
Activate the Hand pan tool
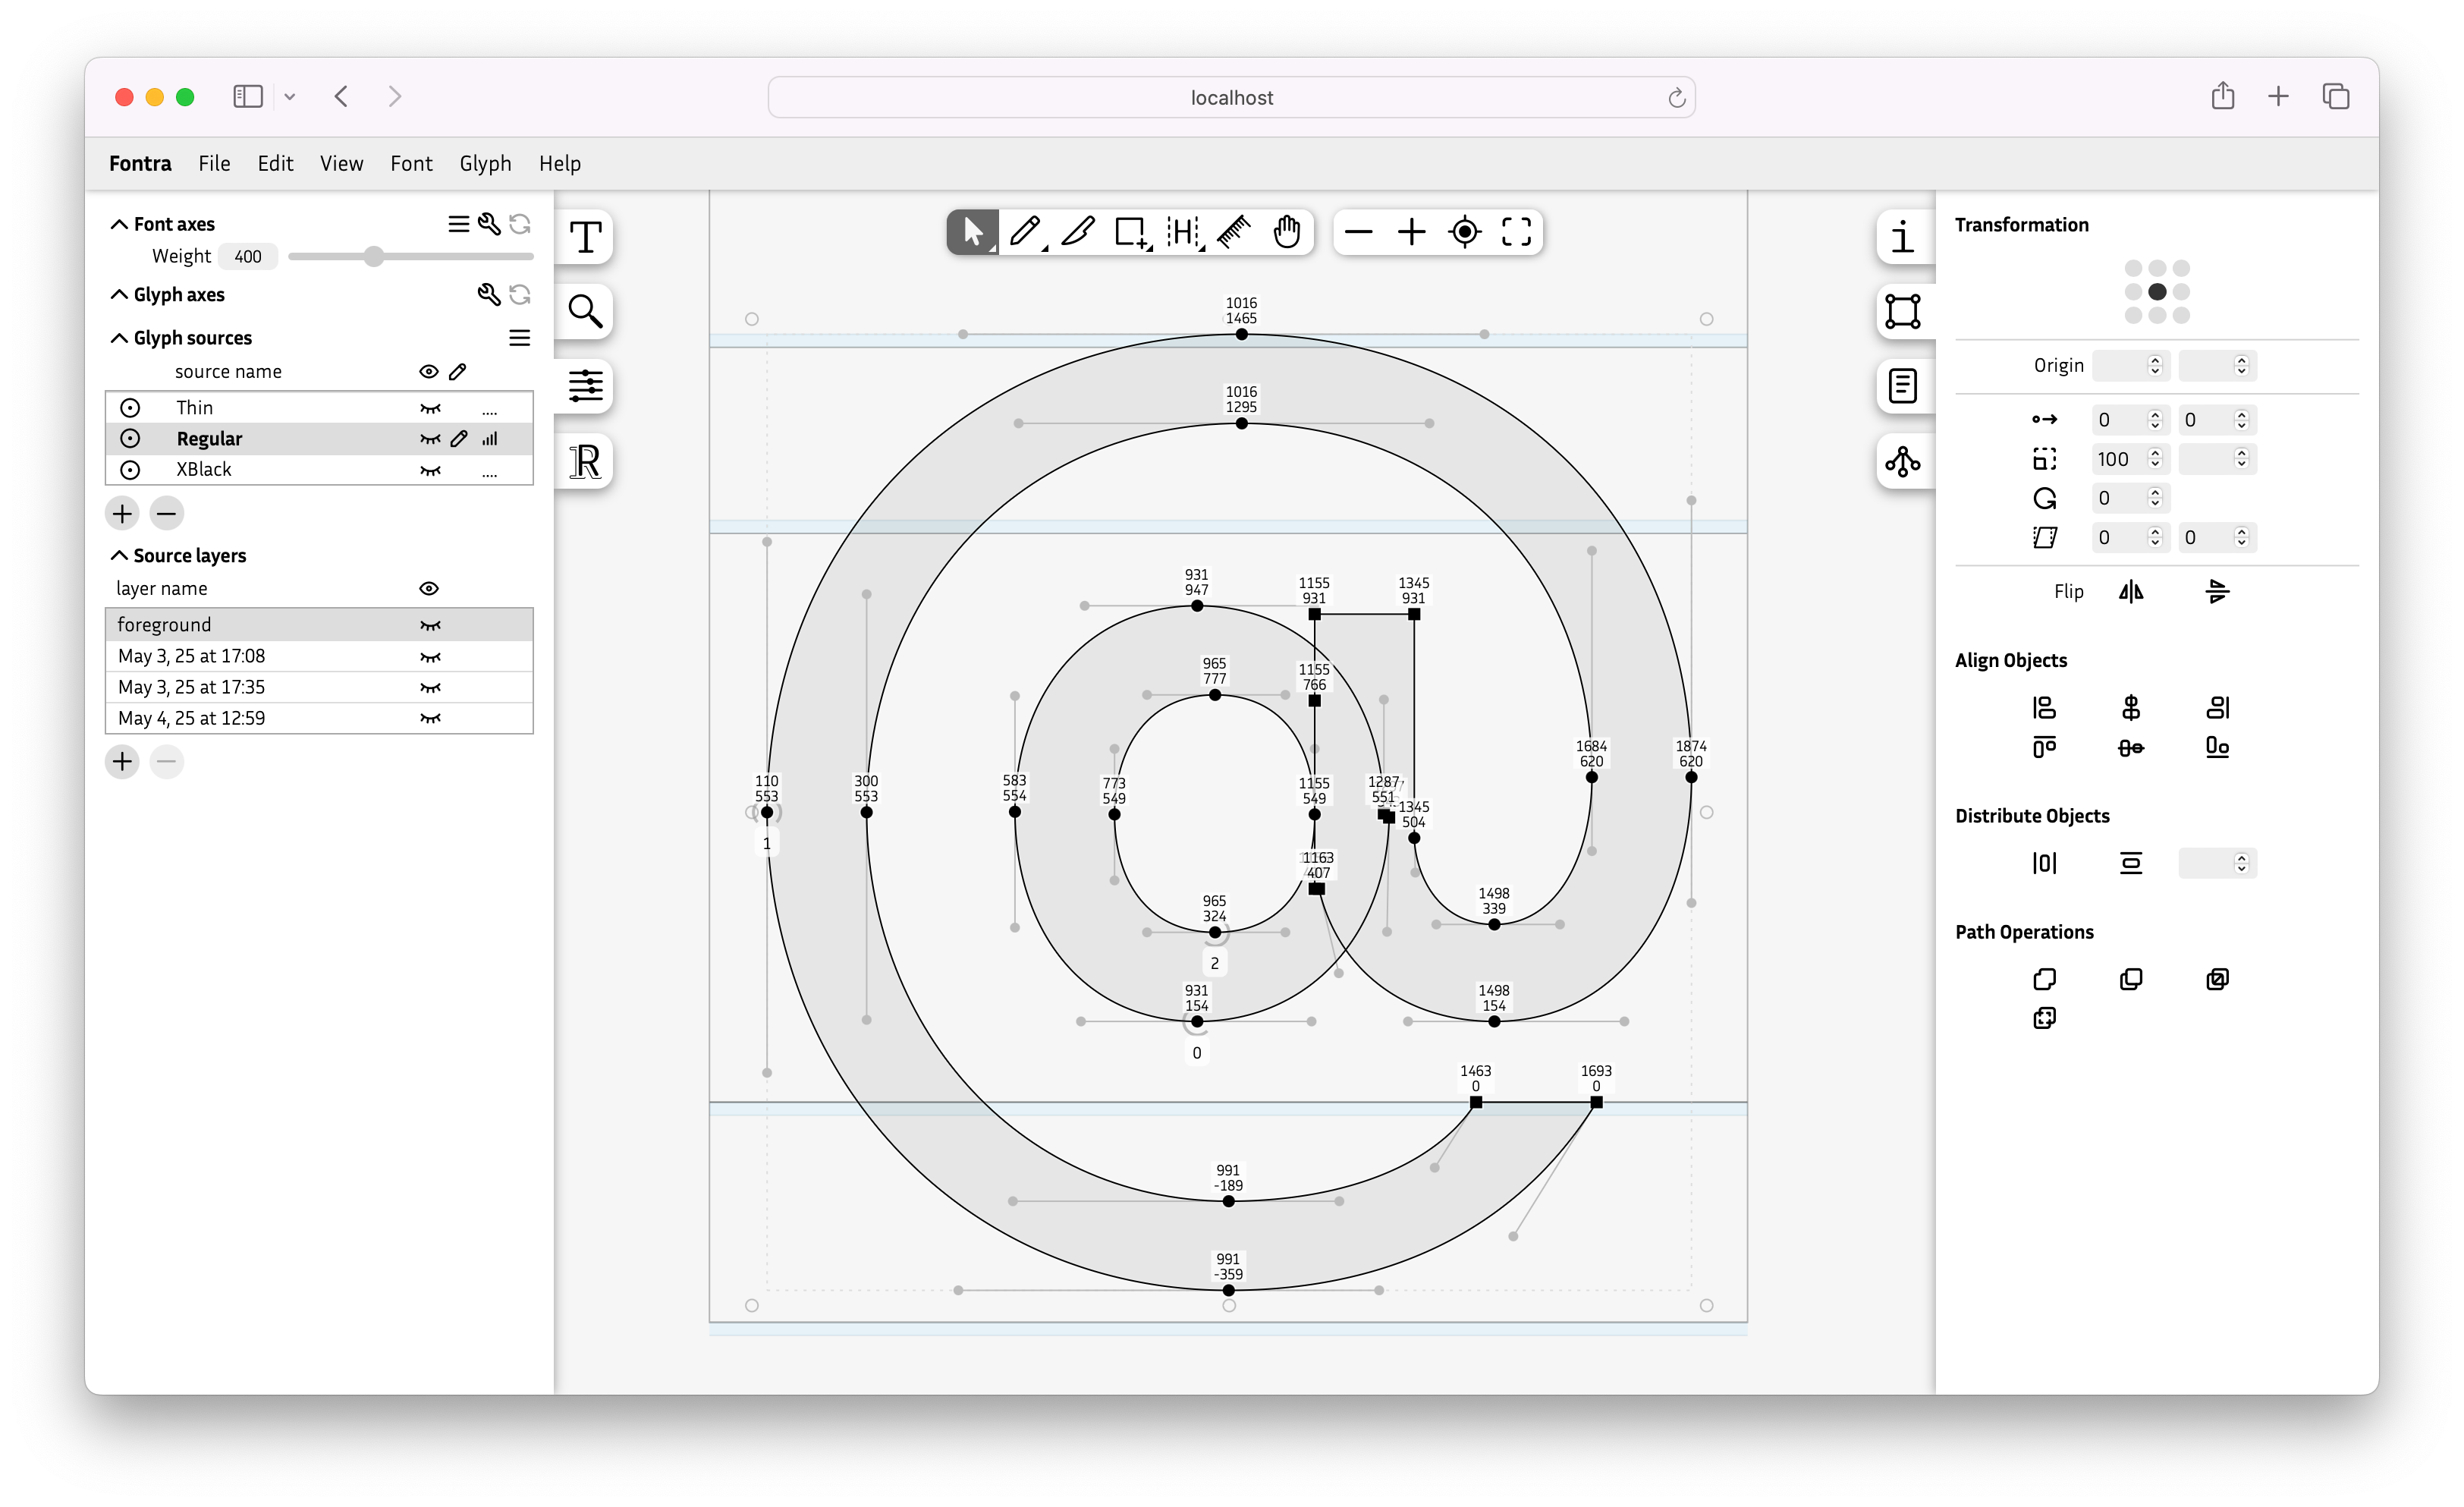[x=1287, y=232]
